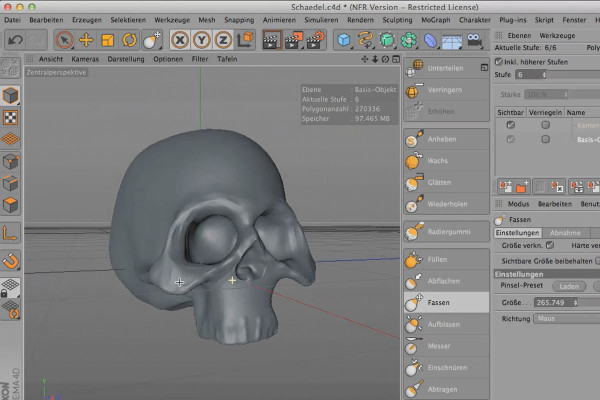Select the Aufblasen brush

click(x=446, y=324)
